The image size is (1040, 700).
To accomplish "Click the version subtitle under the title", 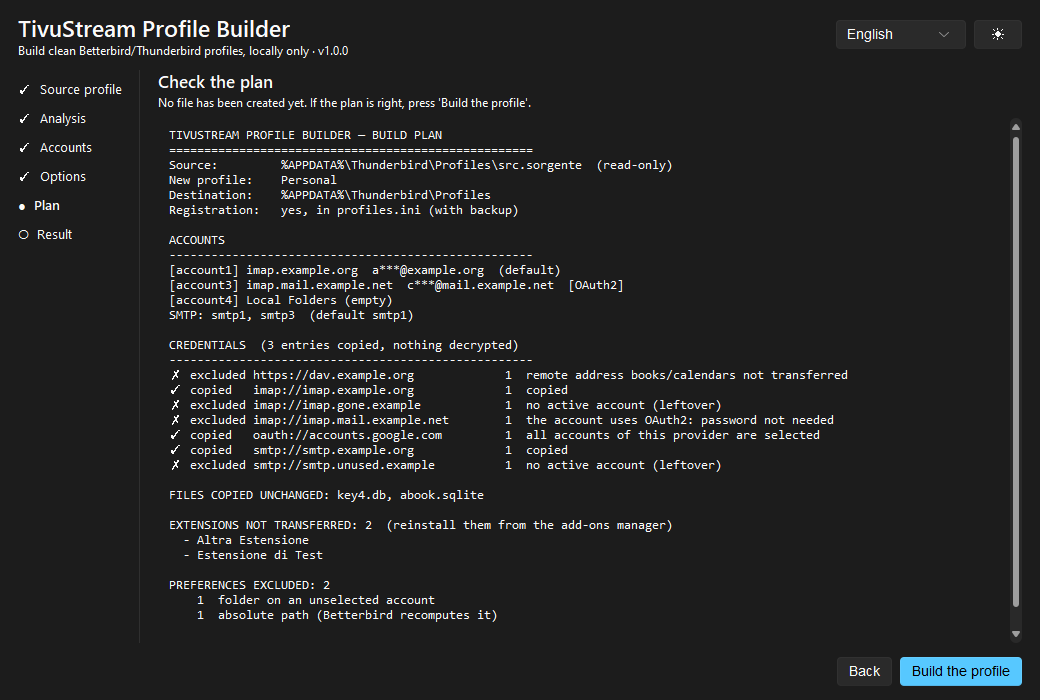I will tap(183, 51).
